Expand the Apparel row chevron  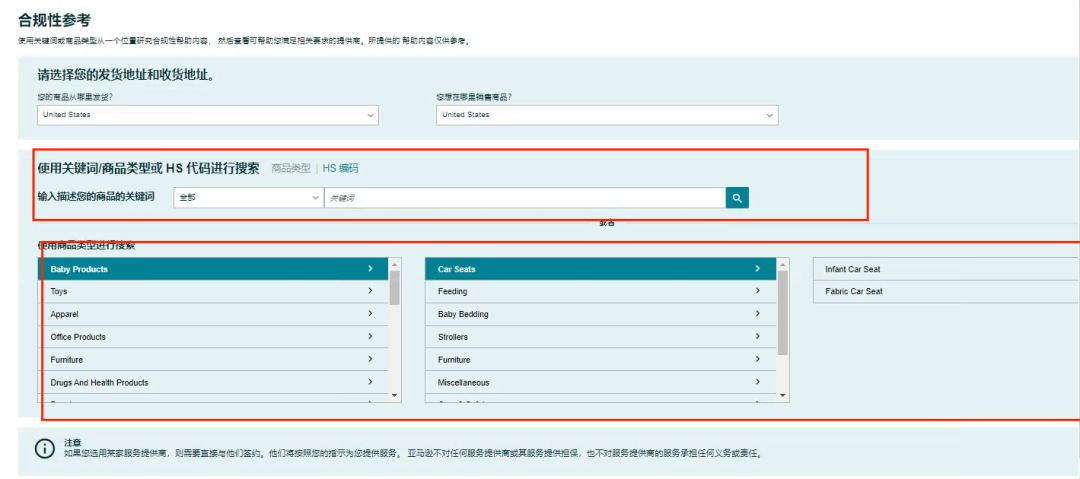point(371,314)
